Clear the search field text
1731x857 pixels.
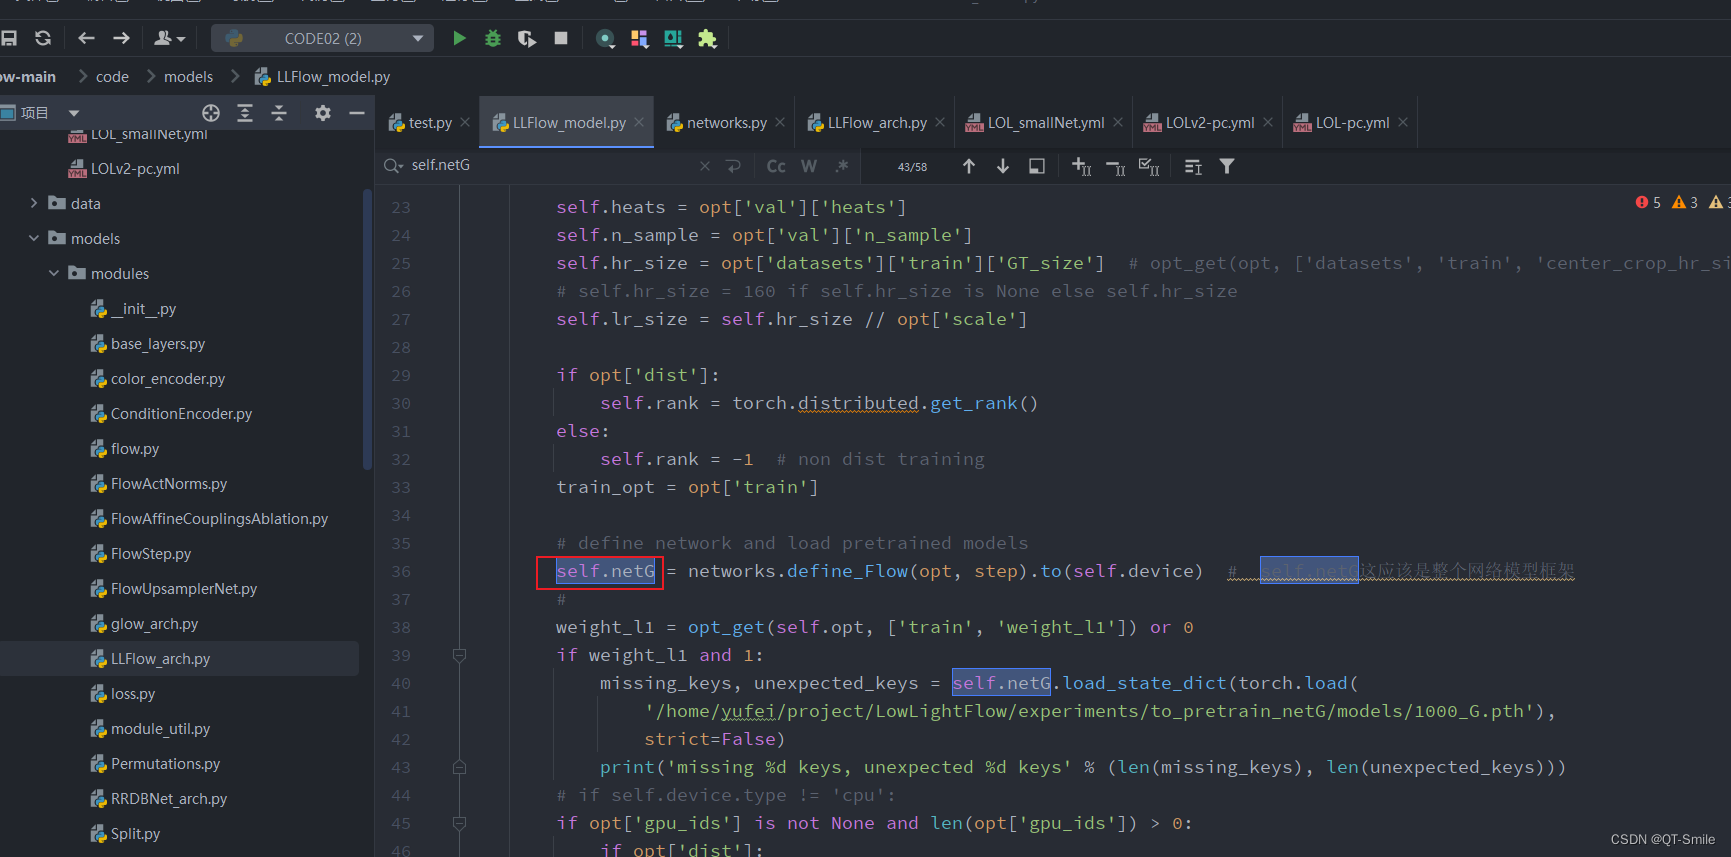[x=705, y=166]
